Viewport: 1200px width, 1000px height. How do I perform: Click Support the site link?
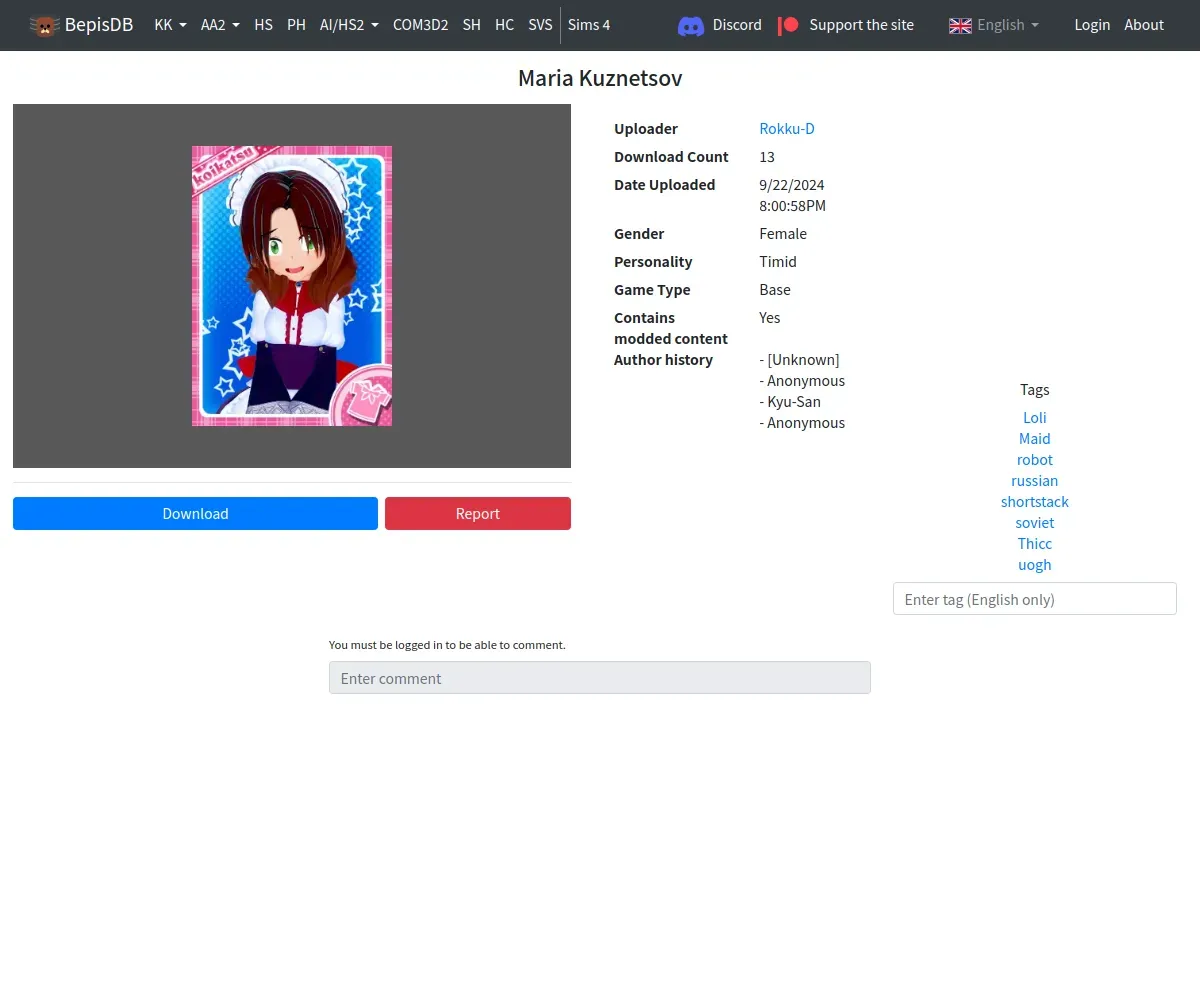[861, 25]
